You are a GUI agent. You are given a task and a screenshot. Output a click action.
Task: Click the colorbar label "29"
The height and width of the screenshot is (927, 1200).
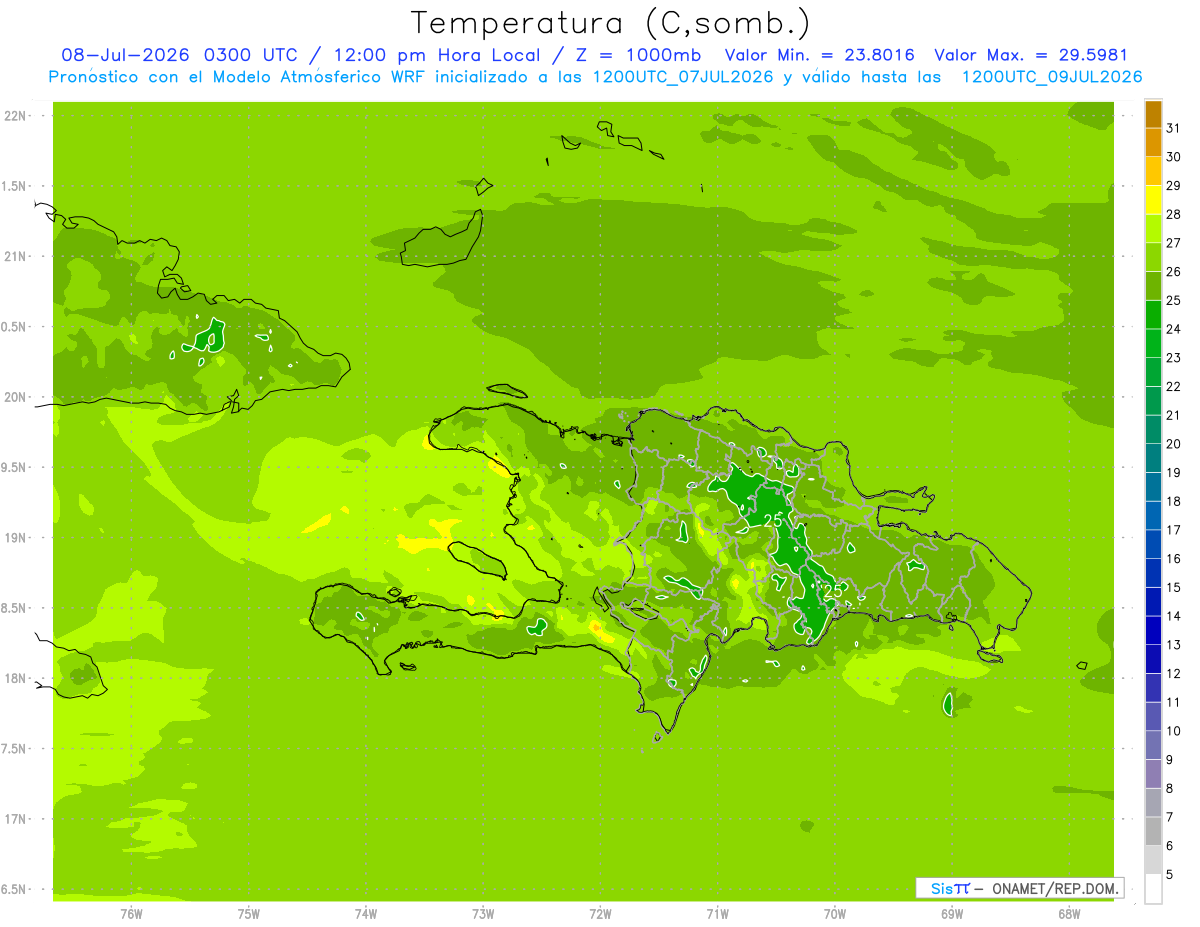pos(1174,185)
